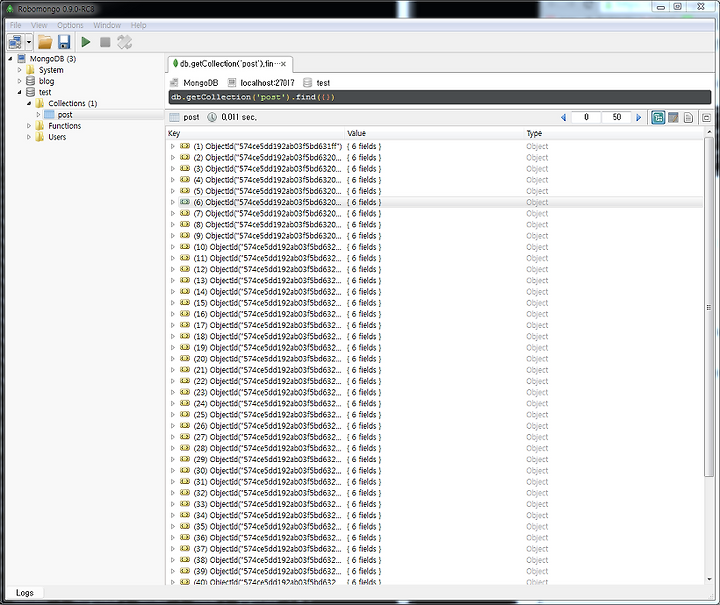Expand the blog database
Screen dimensions: 720x605
19,81
